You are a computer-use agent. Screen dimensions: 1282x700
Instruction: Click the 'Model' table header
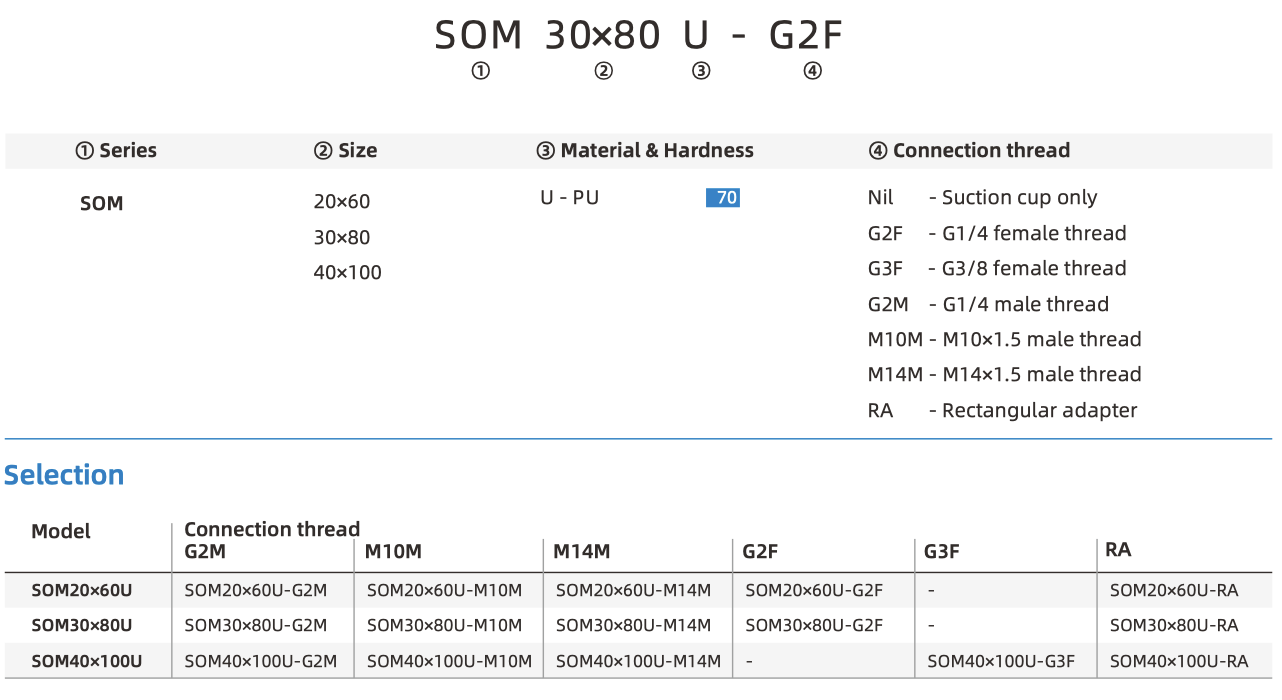[61, 532]
